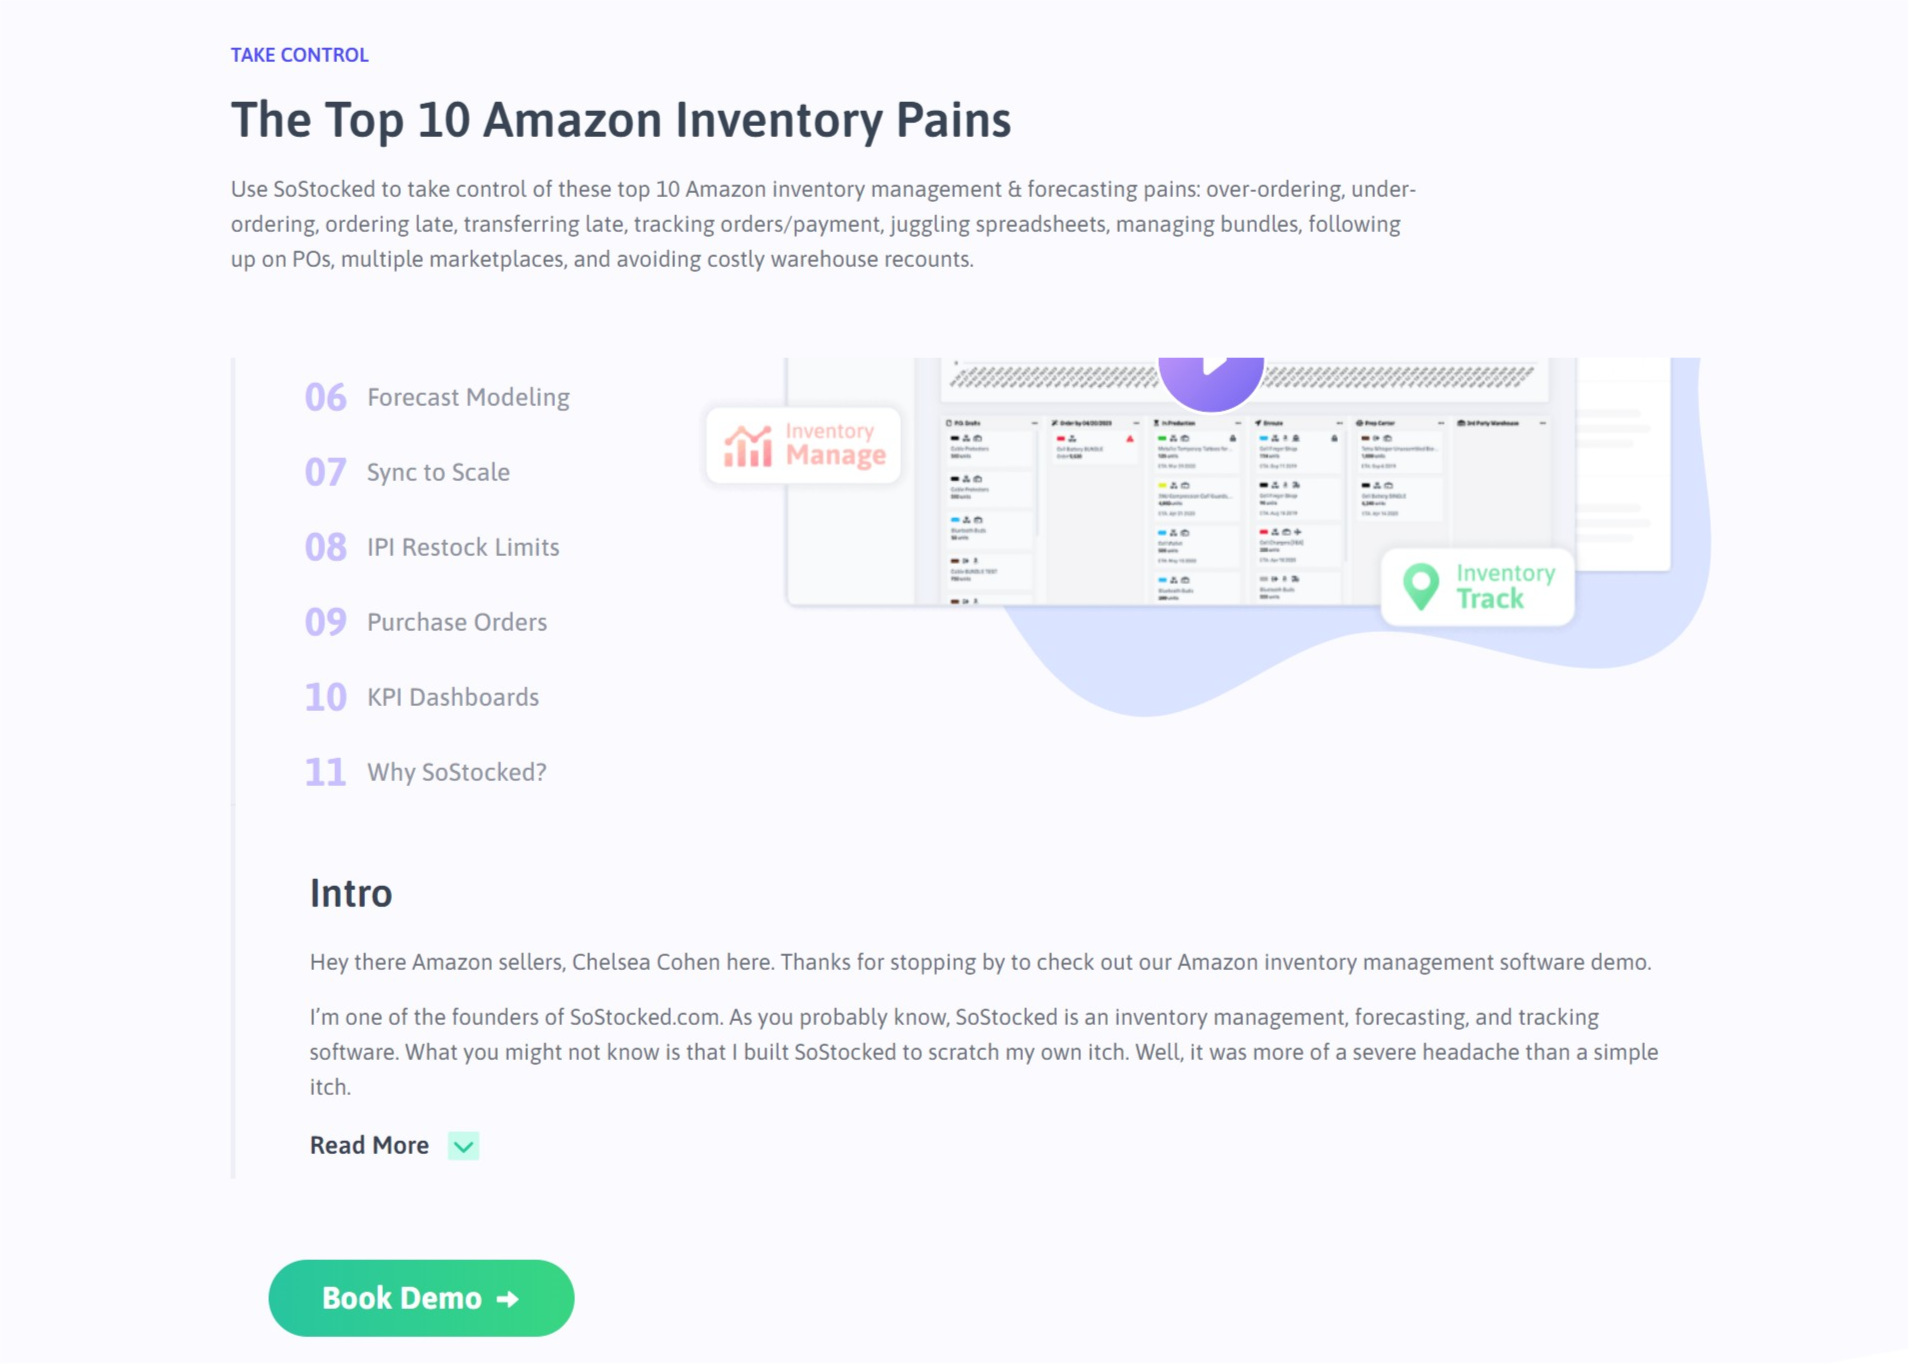Click the Inventory Manage badge label
Screen dimensions: 1909x1364
pyautogui.click(x=835, y=444)
